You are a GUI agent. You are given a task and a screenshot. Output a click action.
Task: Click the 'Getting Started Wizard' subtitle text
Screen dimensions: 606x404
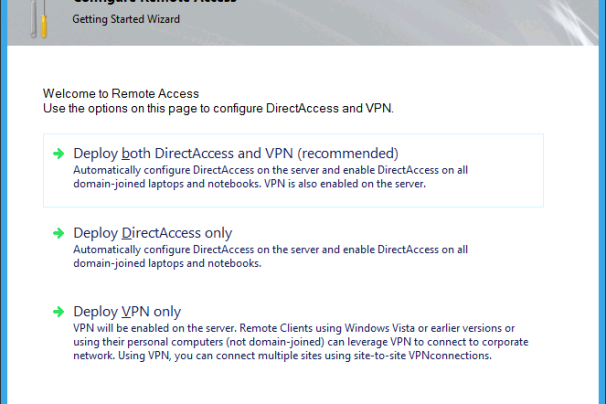[126, 19]
